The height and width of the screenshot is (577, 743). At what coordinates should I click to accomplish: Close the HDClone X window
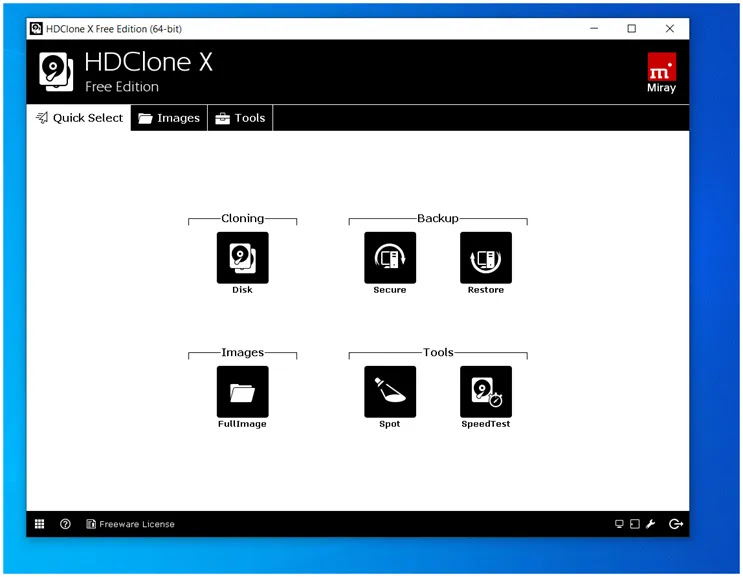point(670,28)
